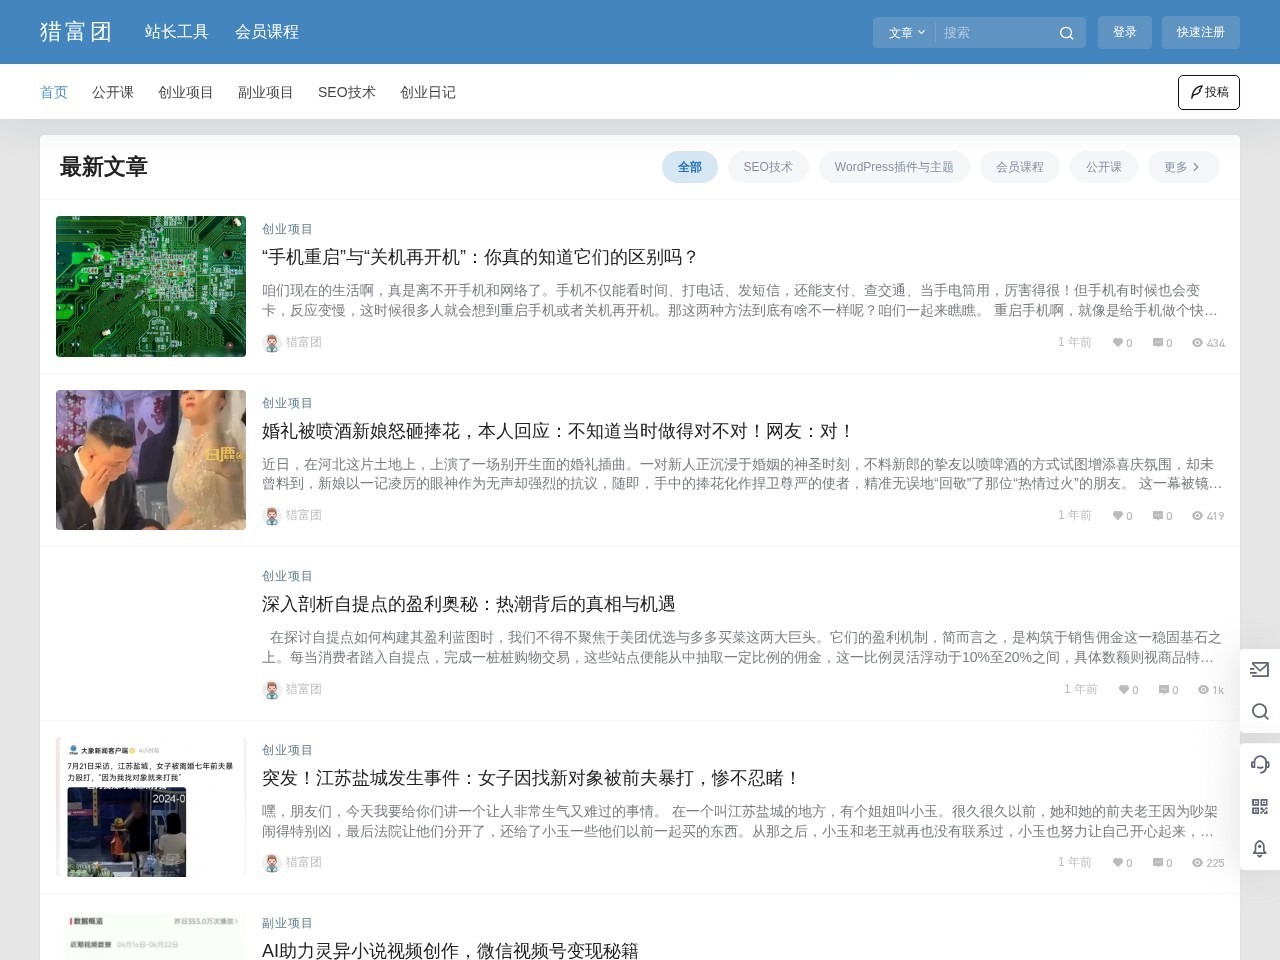1280x960 pixels.
Task: Open search from the floating sidebar icon
Action: [x=1260, y=711]
